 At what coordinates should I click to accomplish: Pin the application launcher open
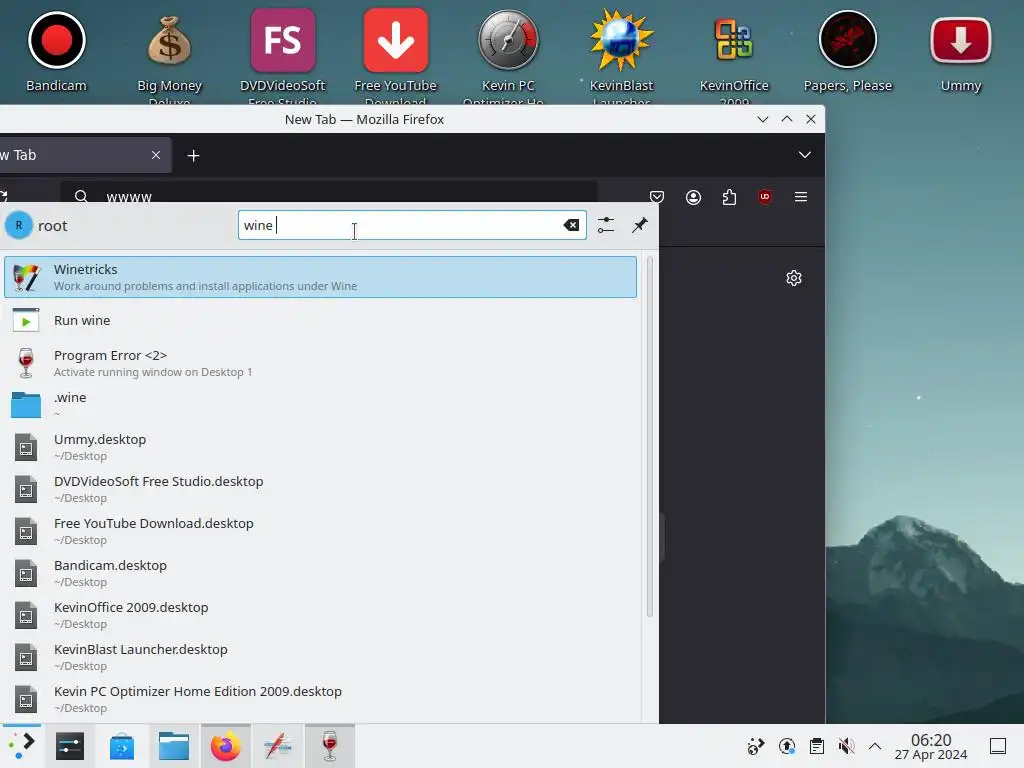pos(640,225)
